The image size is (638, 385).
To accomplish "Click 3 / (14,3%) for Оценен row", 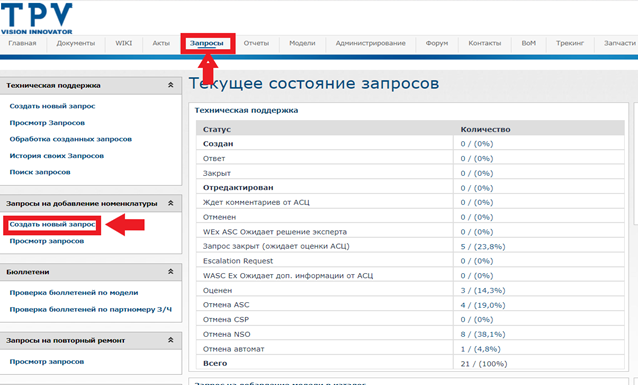I will 483,291.
